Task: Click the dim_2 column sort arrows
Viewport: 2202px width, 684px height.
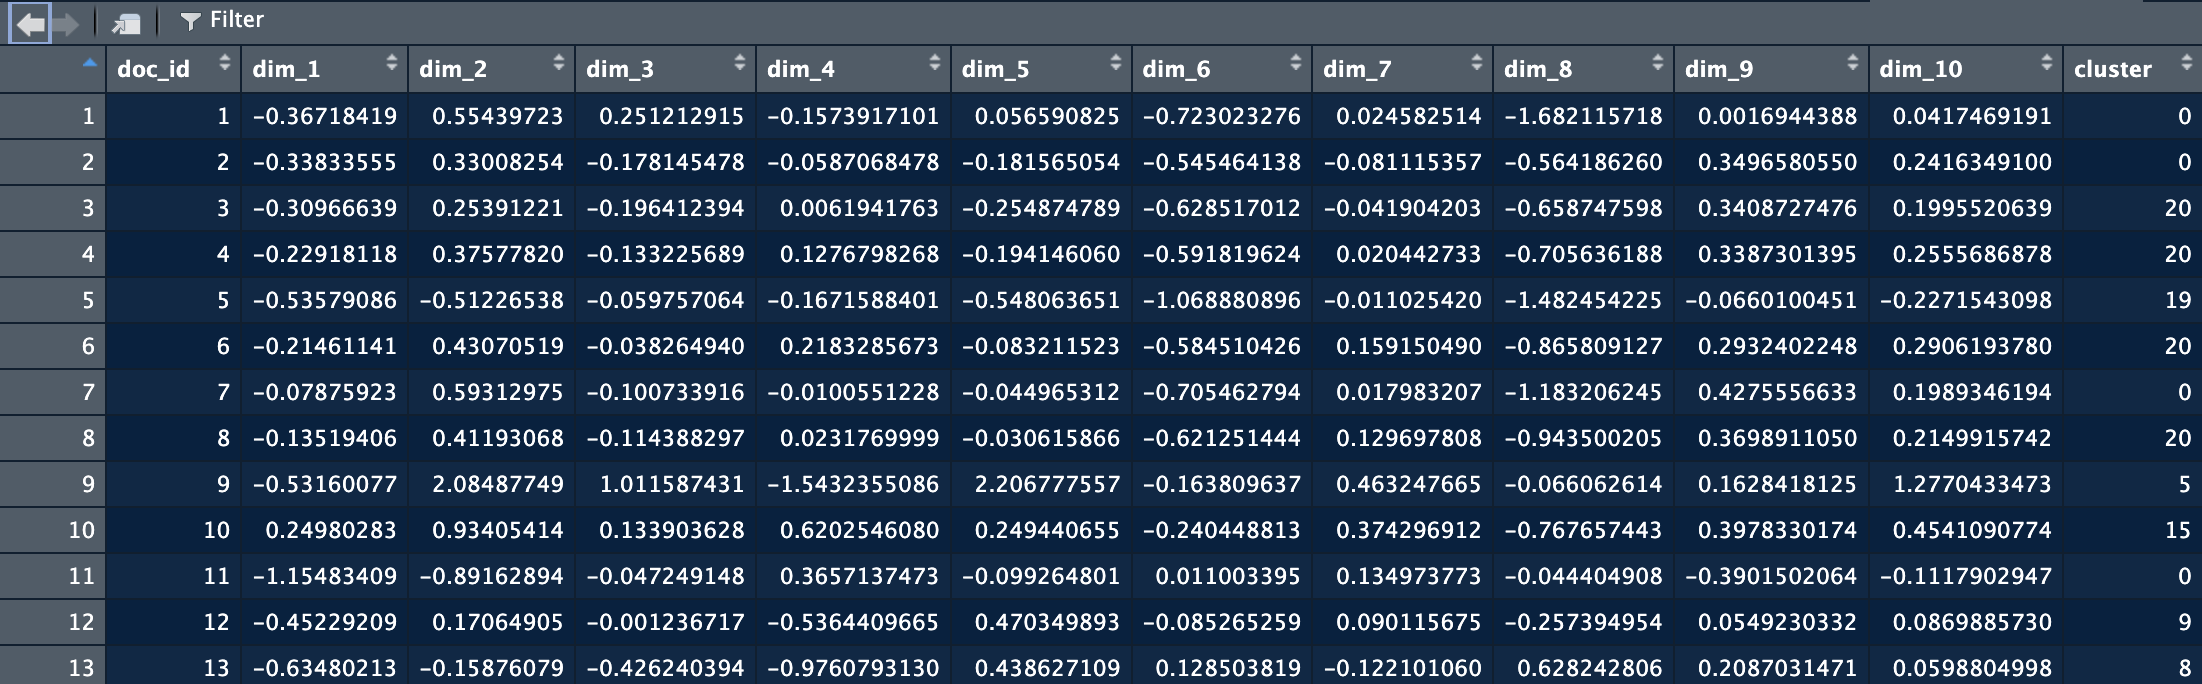Action: tap(558, 64)
